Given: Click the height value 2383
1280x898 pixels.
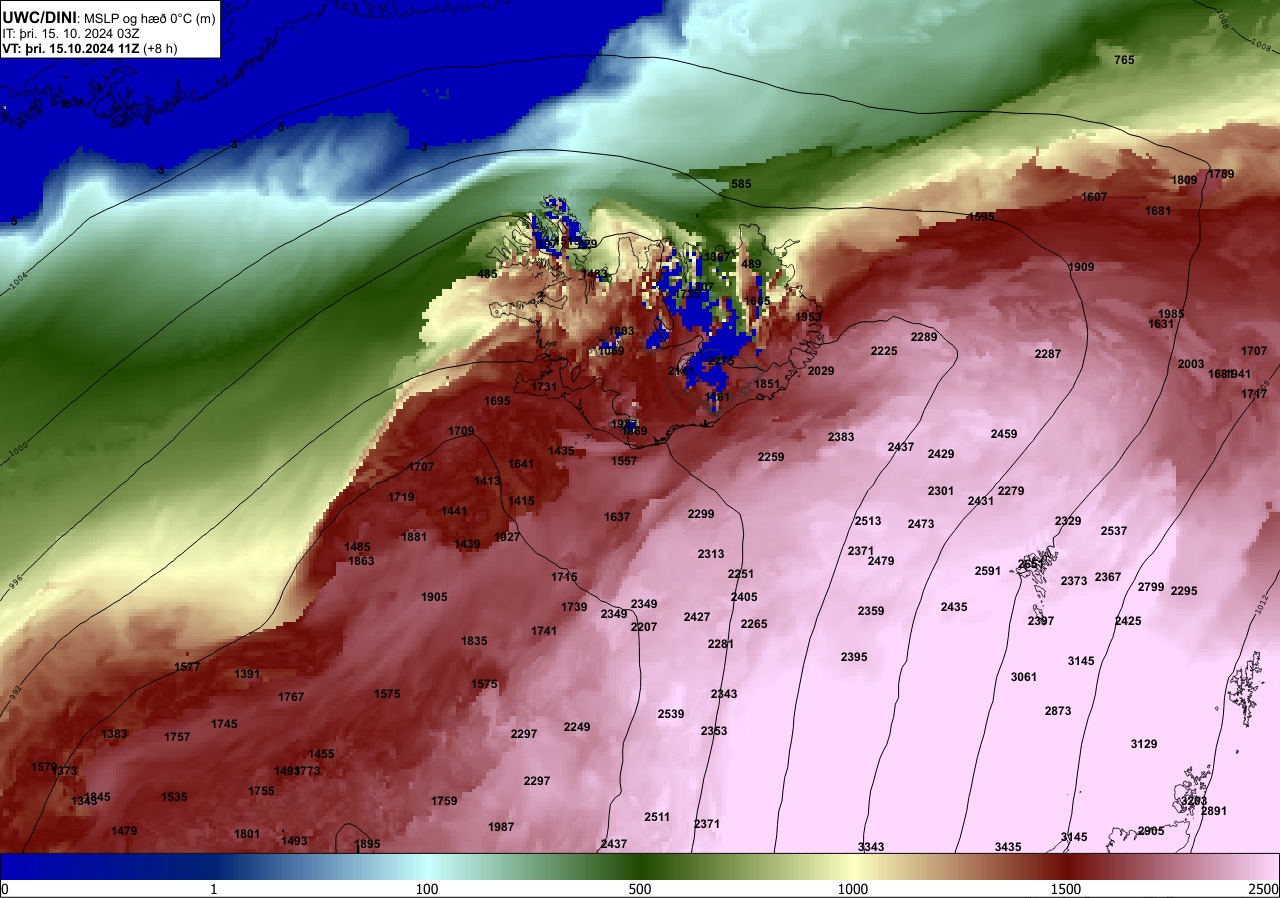Looking at the screenshot, I should point(841,437).
